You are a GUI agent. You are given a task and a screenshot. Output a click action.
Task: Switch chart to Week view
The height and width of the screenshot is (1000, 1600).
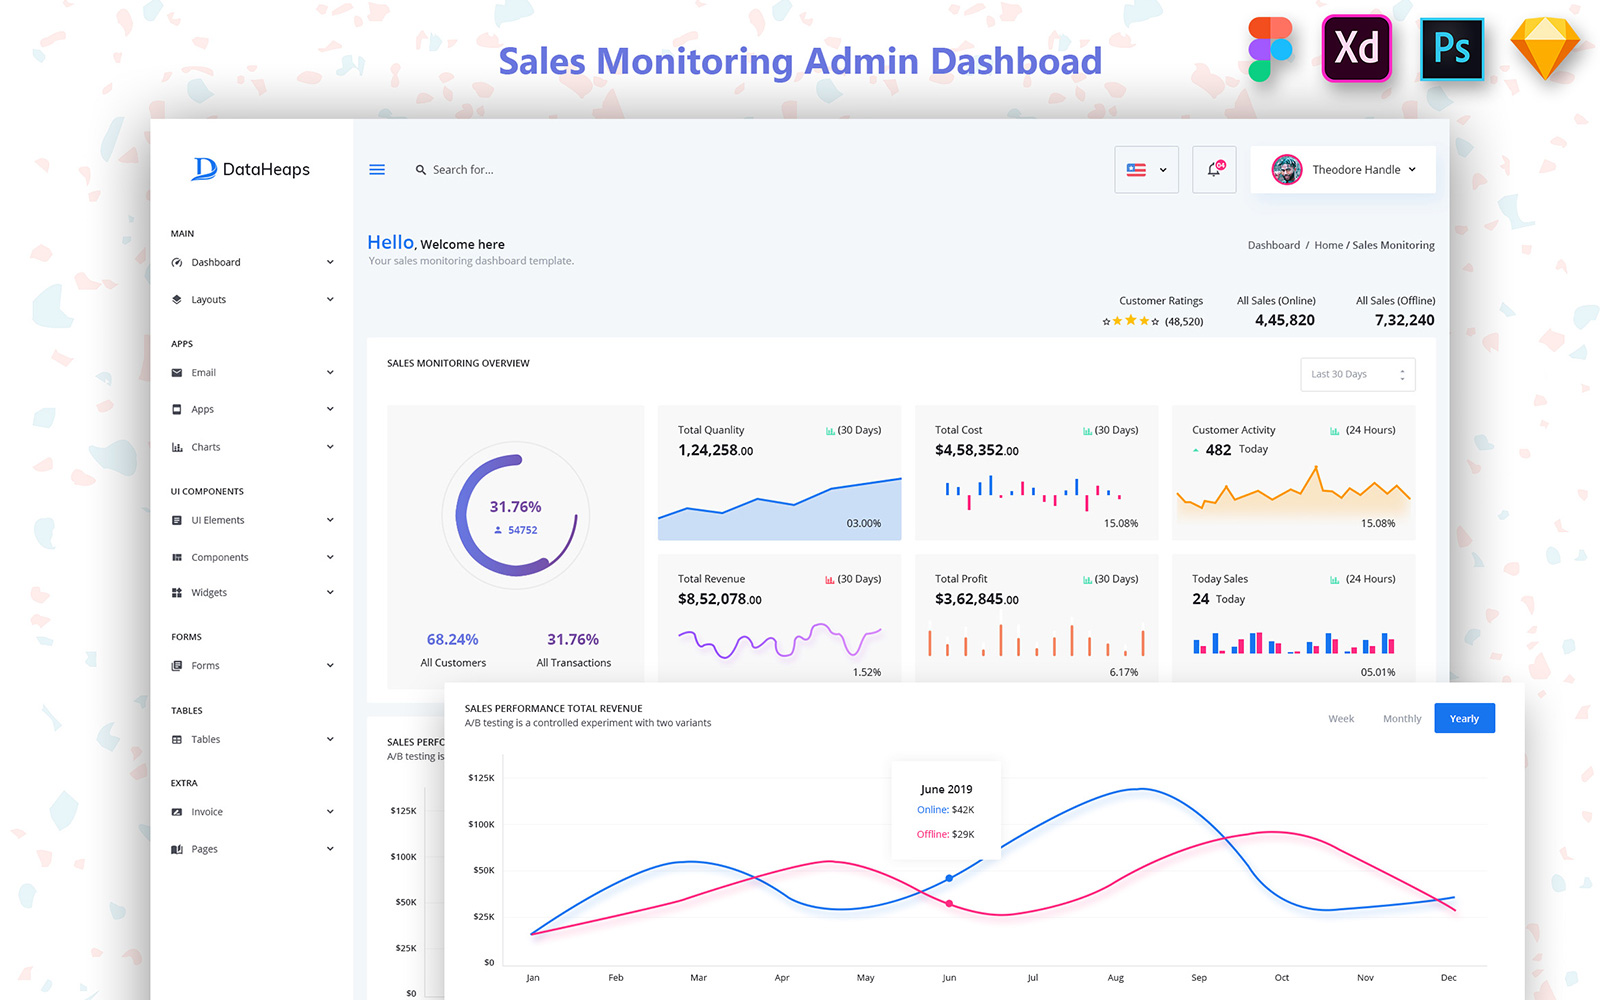[1340, 718]
